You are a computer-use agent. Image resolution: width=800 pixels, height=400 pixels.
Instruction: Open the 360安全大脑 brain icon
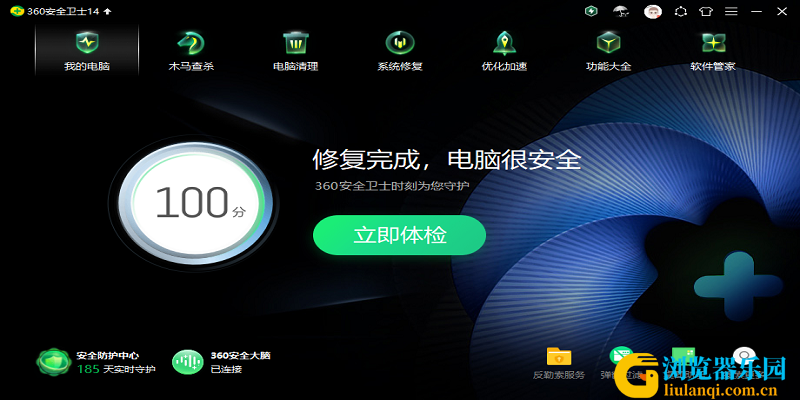pos(188,362)
